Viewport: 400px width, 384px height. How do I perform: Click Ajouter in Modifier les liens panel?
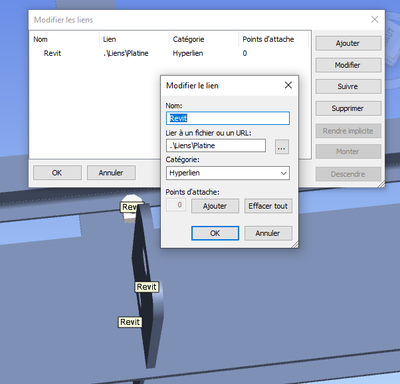348,43
